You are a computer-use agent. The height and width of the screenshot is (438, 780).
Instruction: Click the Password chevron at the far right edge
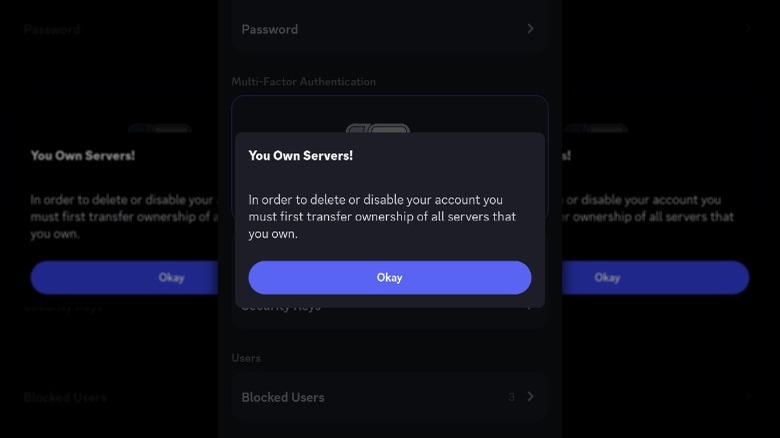[748, 29]
